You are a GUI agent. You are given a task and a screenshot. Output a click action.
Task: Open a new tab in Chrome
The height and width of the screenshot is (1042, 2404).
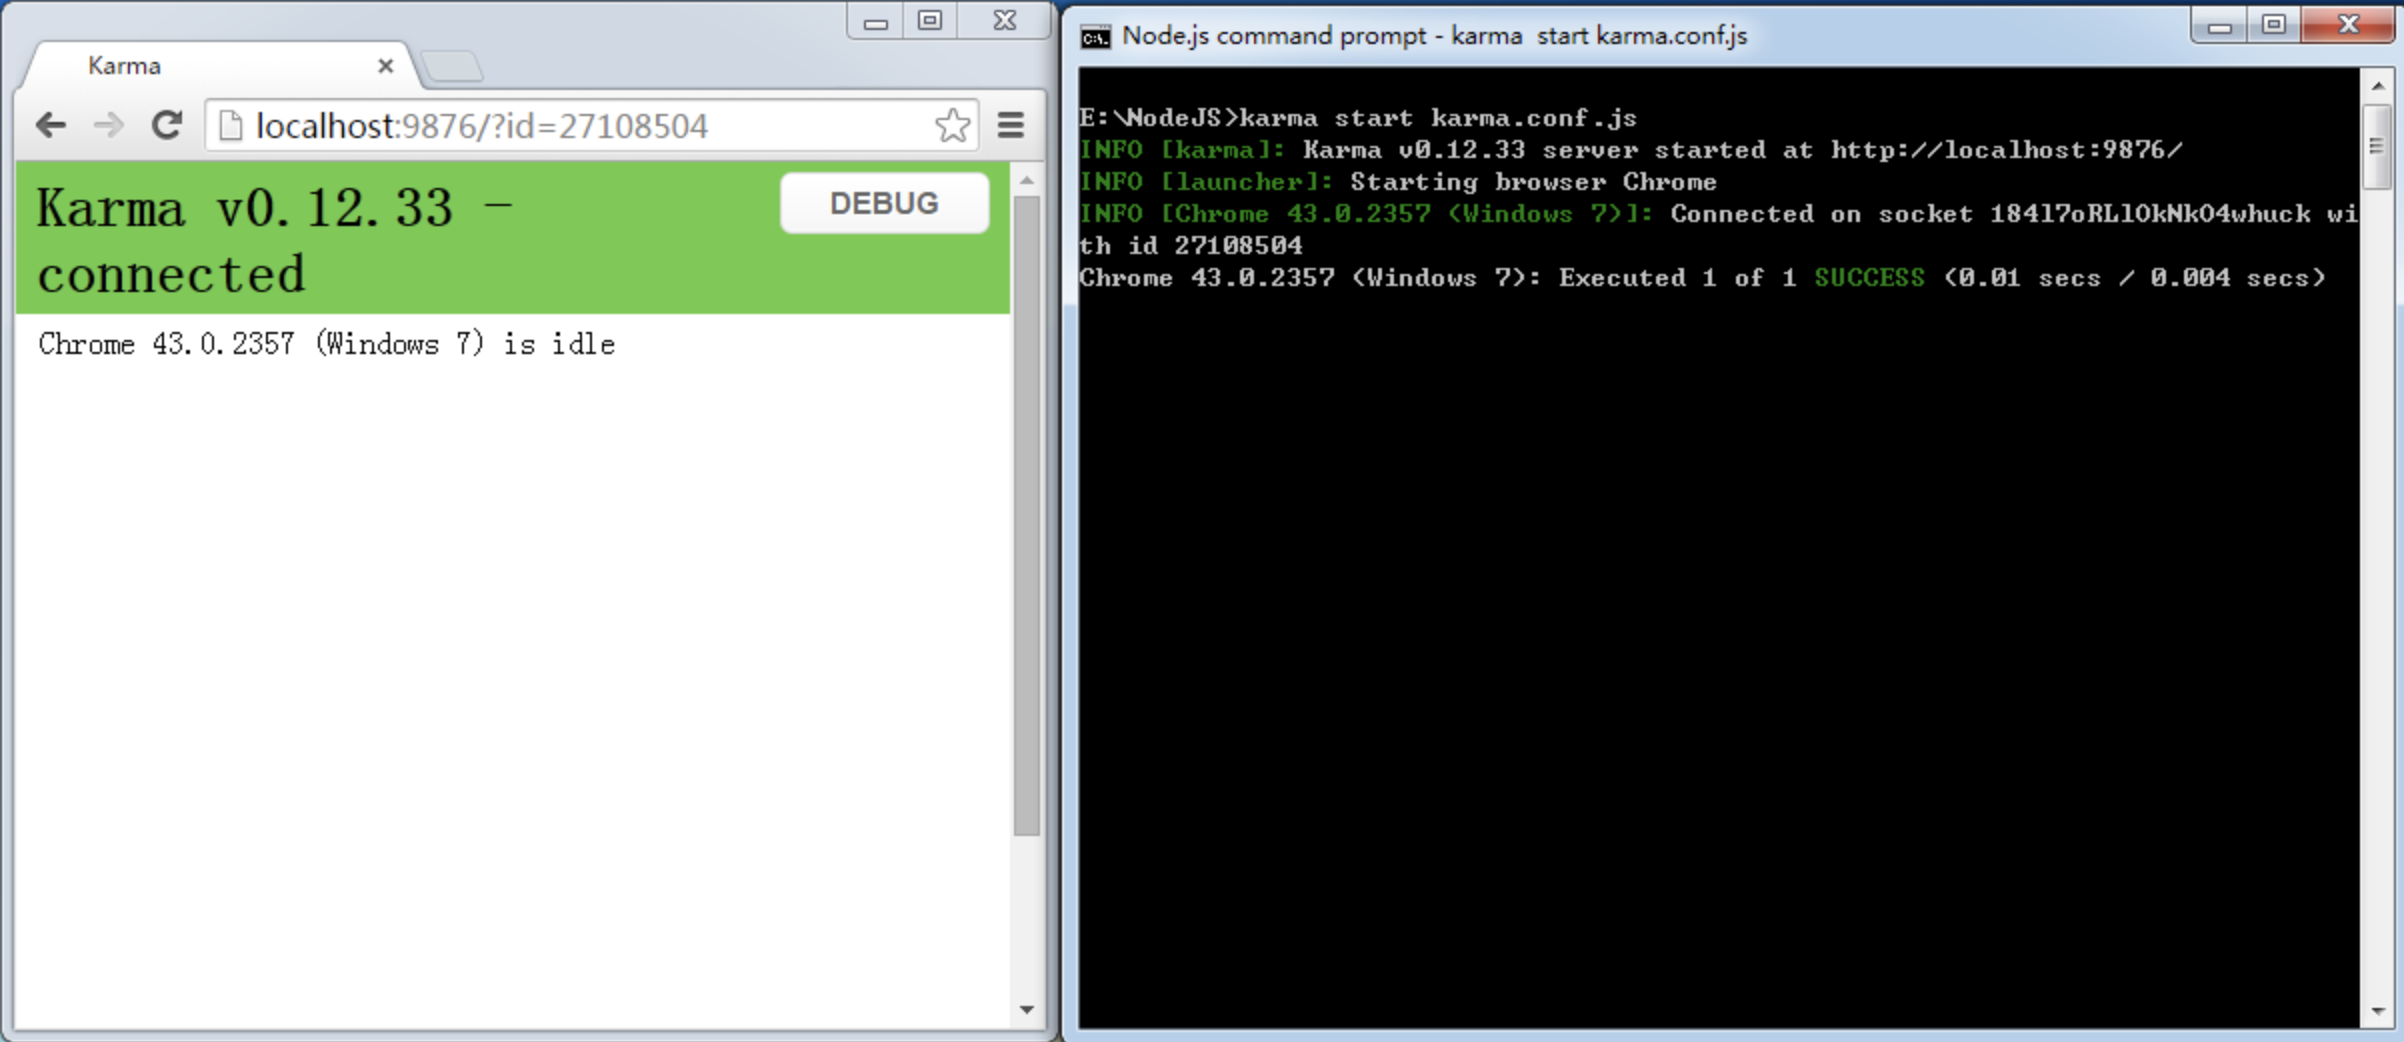tap(452, 68)
